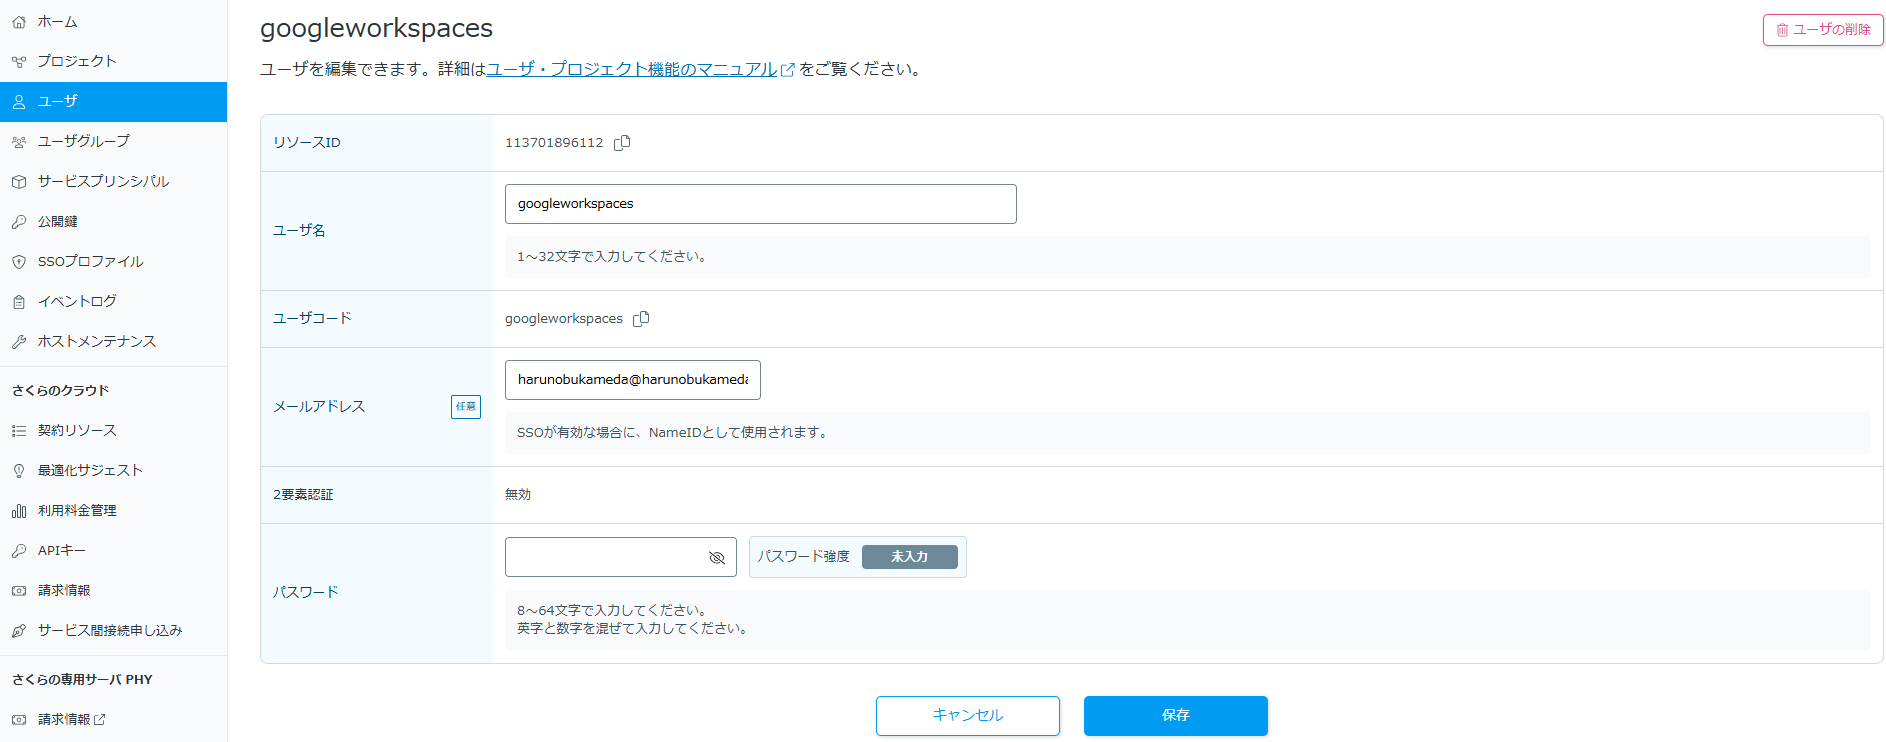
Task: Focus the パスワード input field
Action: point(621,557)
